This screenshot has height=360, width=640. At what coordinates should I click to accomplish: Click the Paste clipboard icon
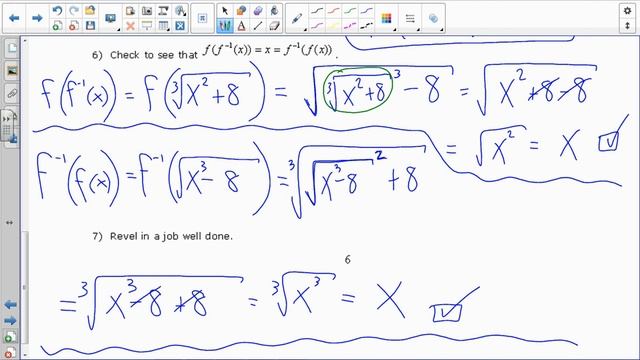(x=130, y=11)
